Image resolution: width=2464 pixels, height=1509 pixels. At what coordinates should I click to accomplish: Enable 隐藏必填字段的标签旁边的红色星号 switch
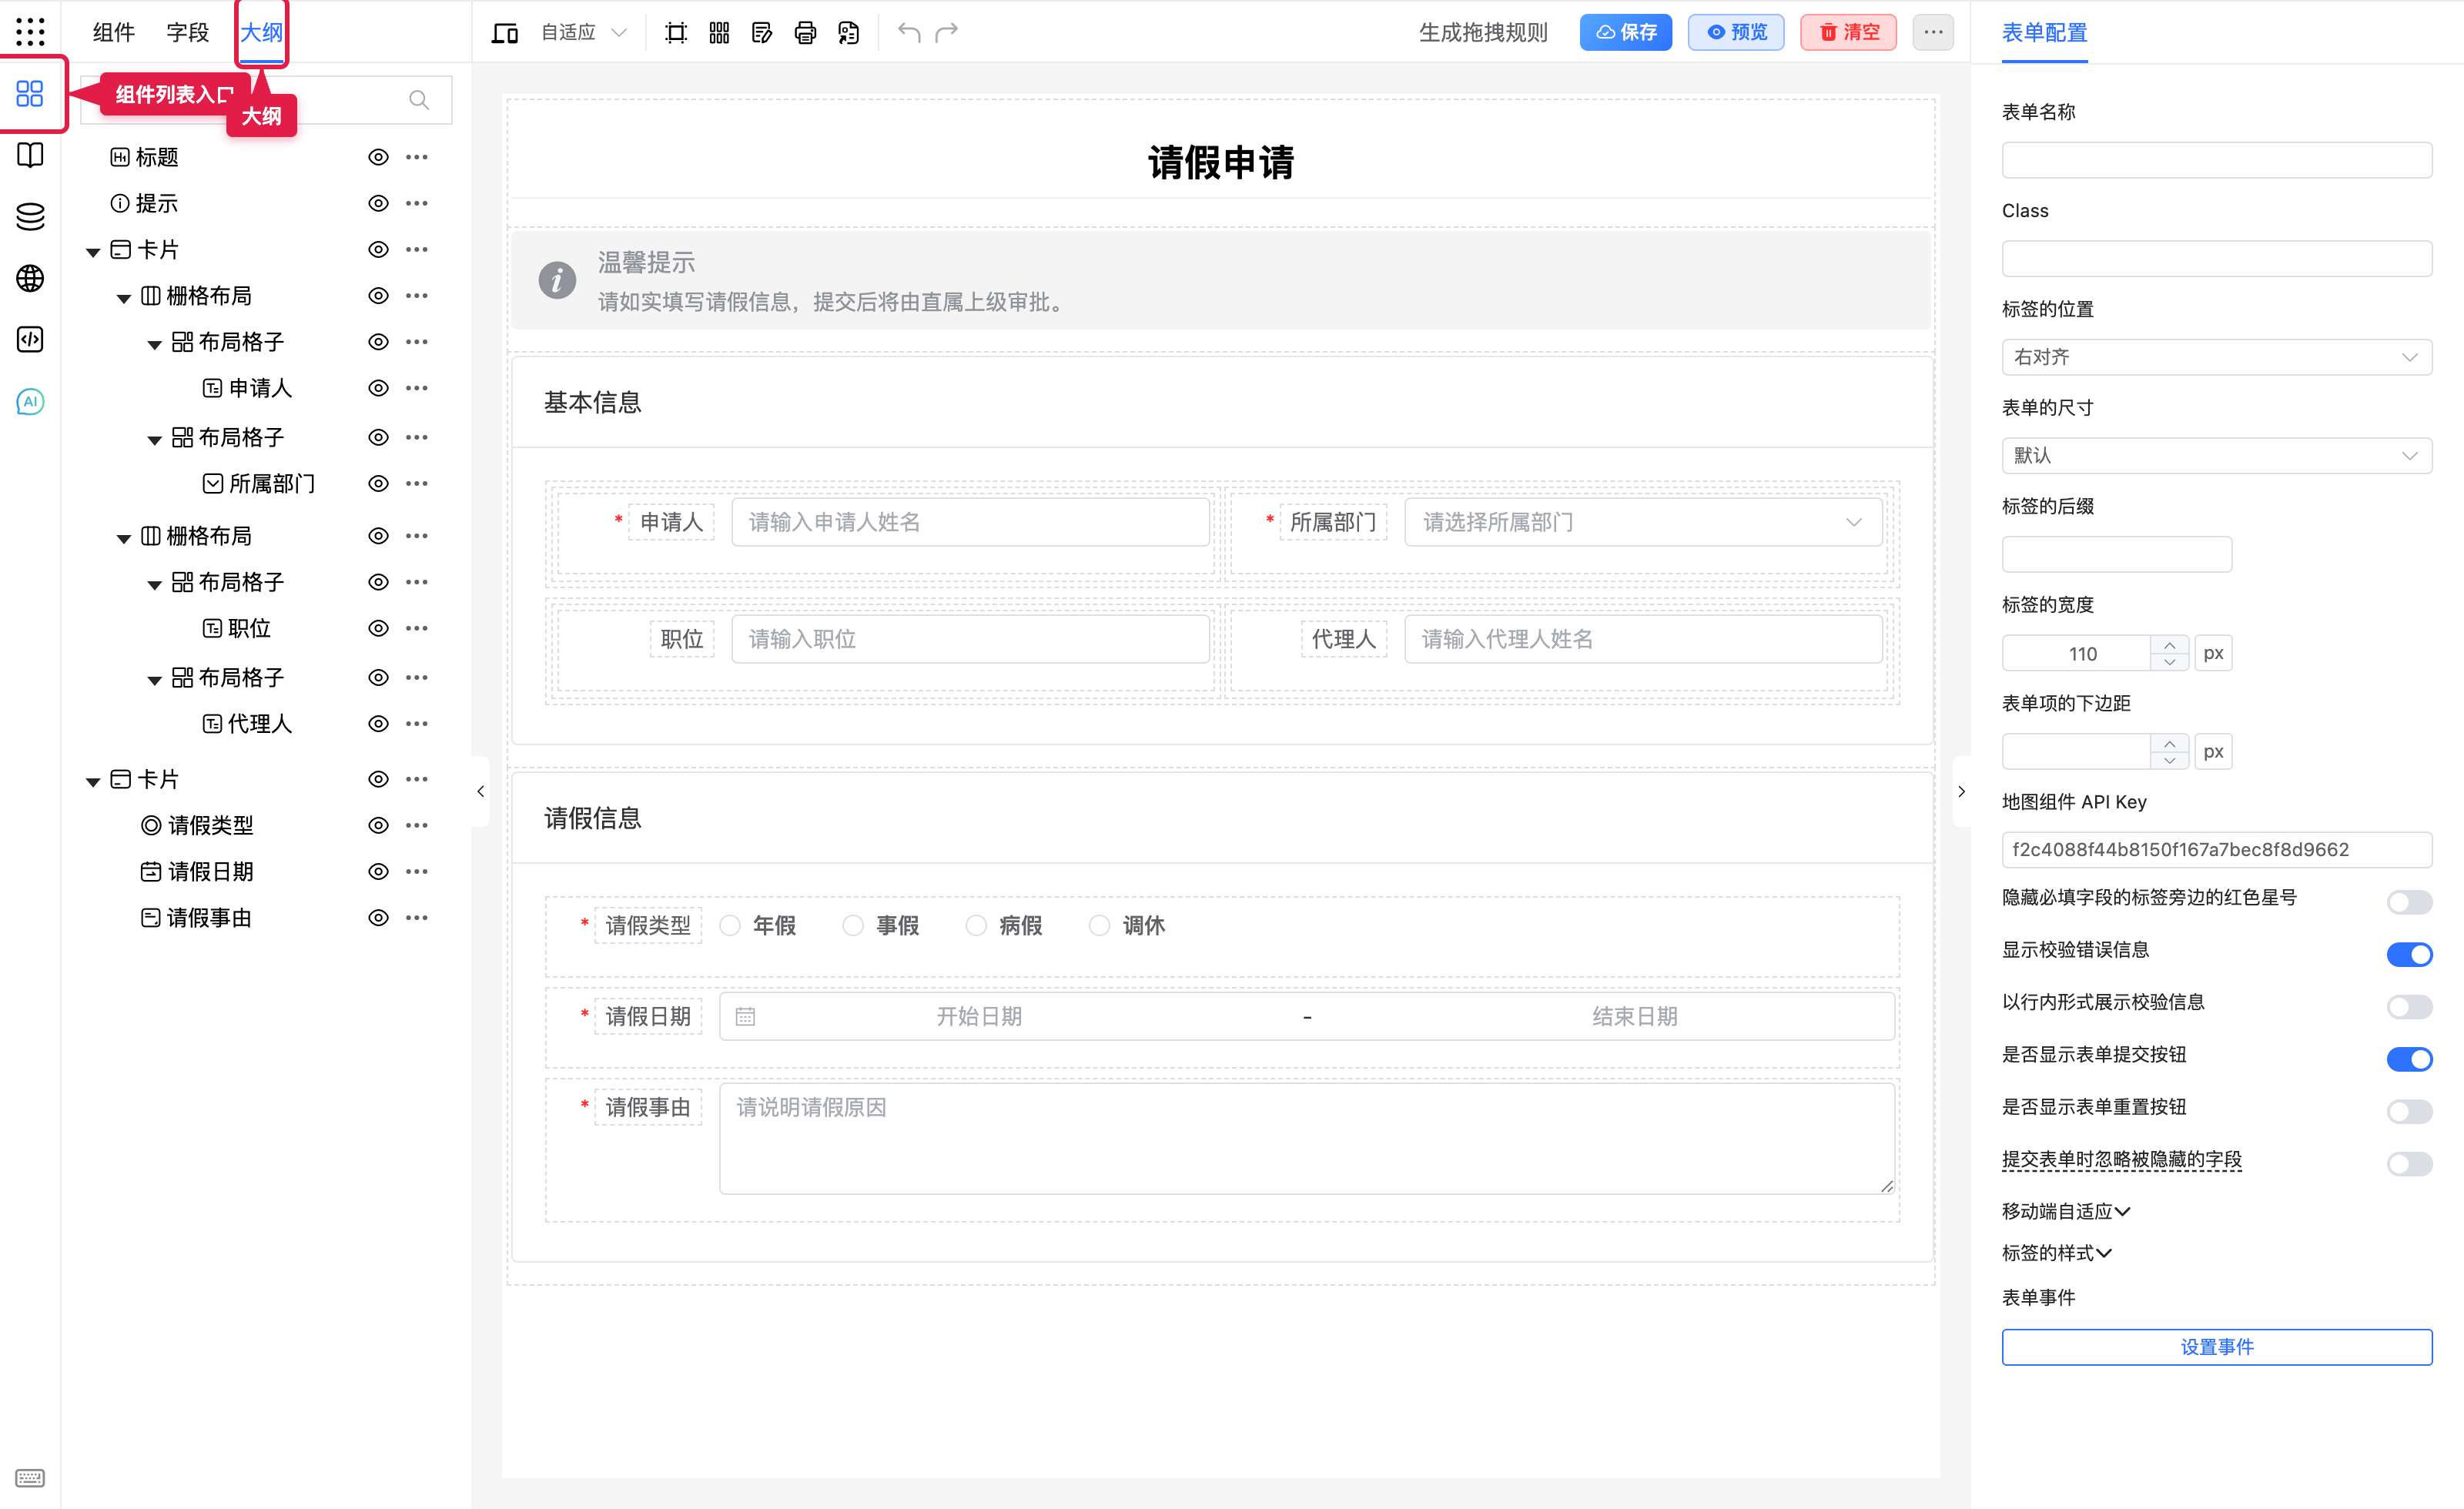coord(2409,902)
